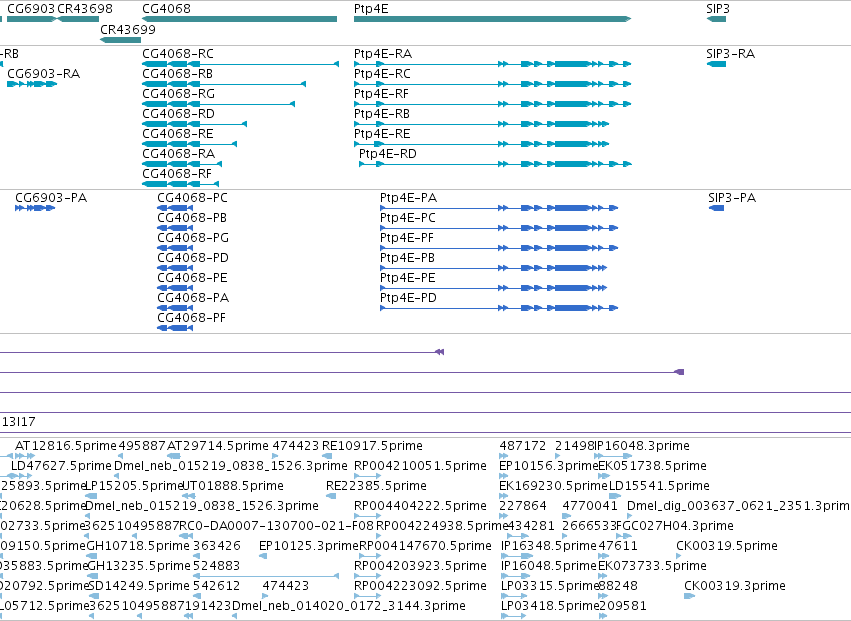
Task: Open the Ptp4E-PB protein label
Action: tap(408, 258)
